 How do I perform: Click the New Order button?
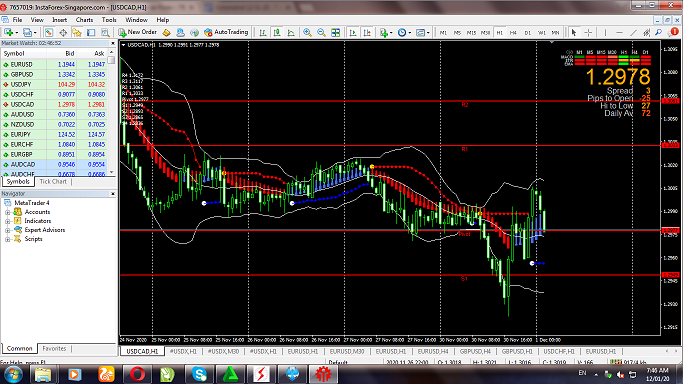[x=138, y=32]
